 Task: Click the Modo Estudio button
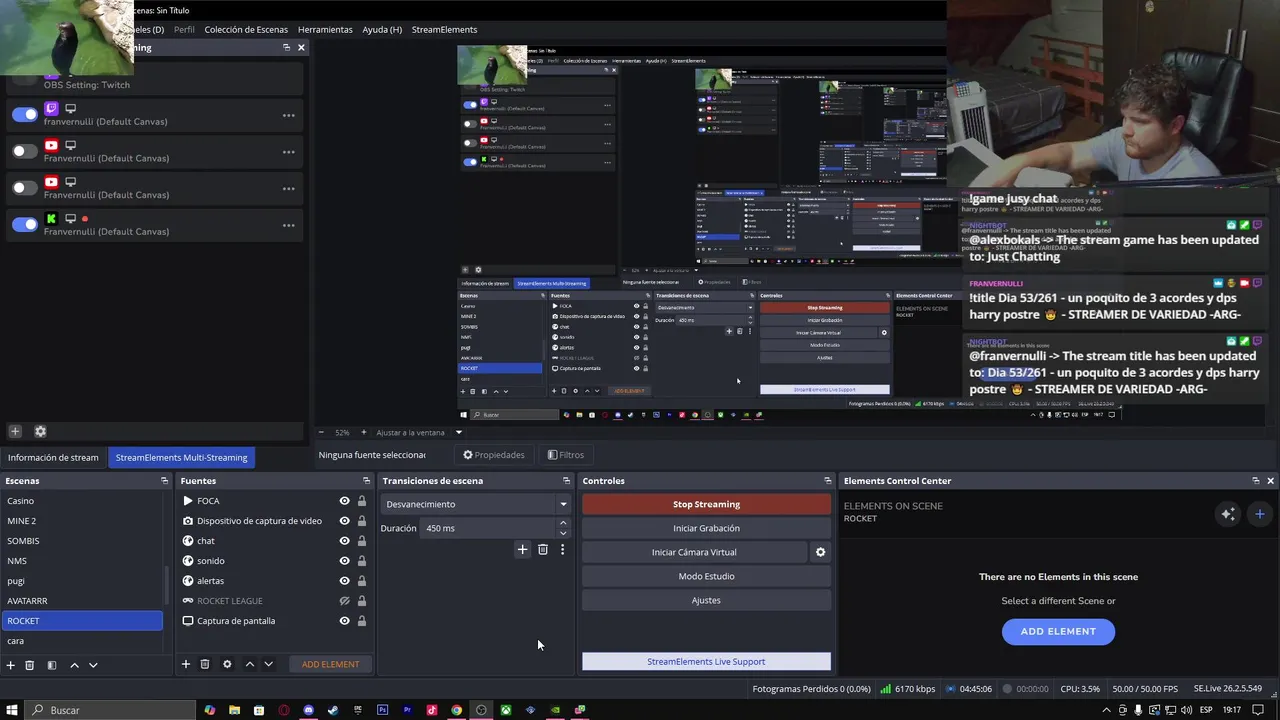(x=706, y=576)
